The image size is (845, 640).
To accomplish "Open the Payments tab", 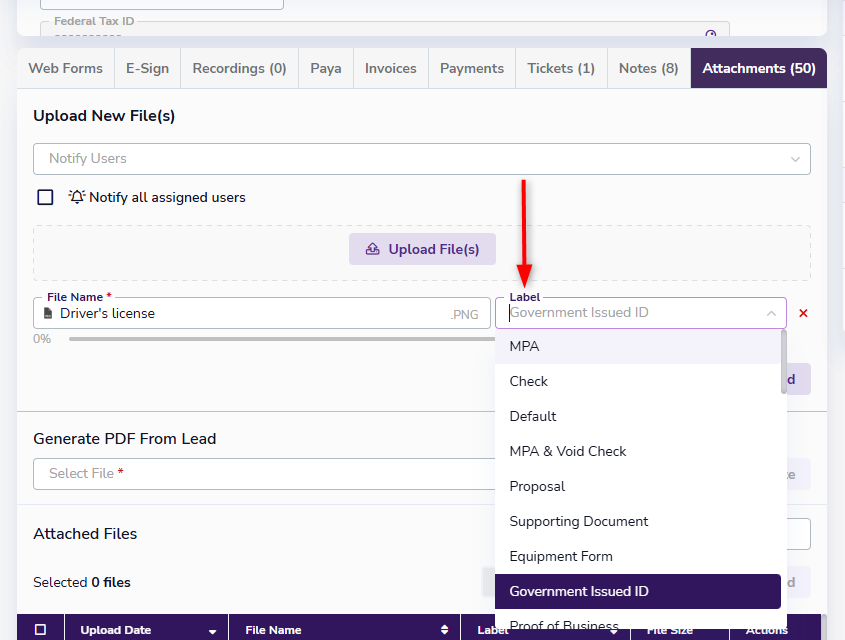I will (472, 68).
